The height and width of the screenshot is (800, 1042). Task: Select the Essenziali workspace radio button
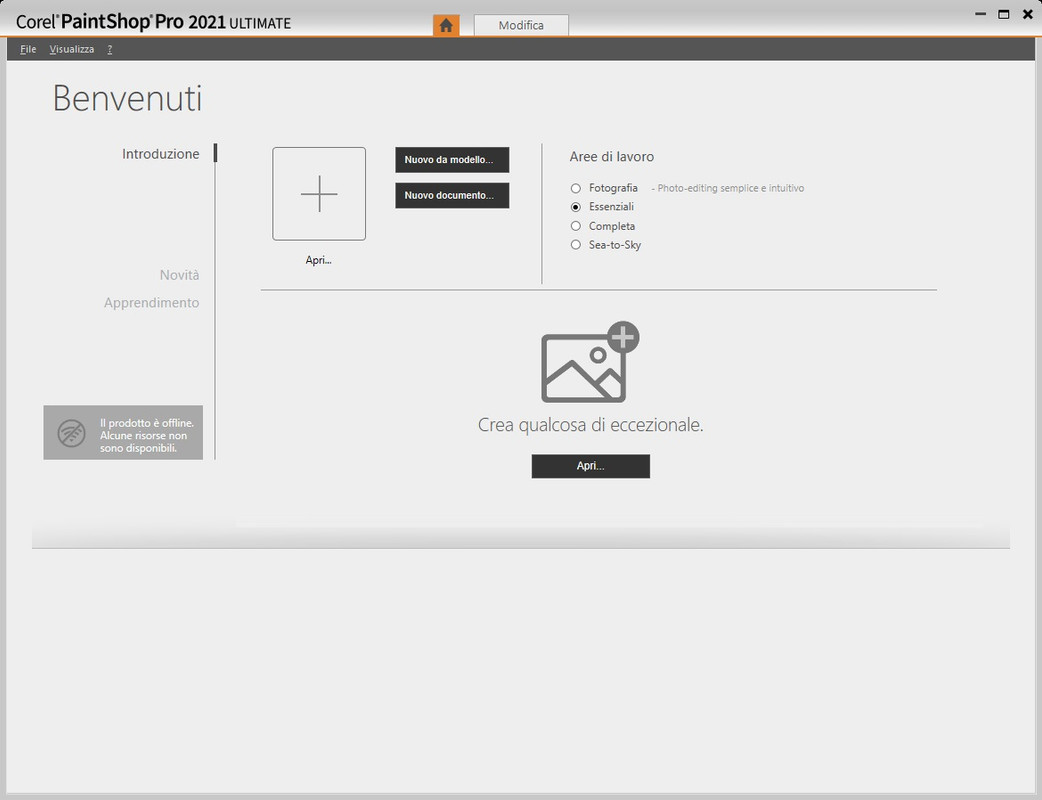(x=575, y=207)
